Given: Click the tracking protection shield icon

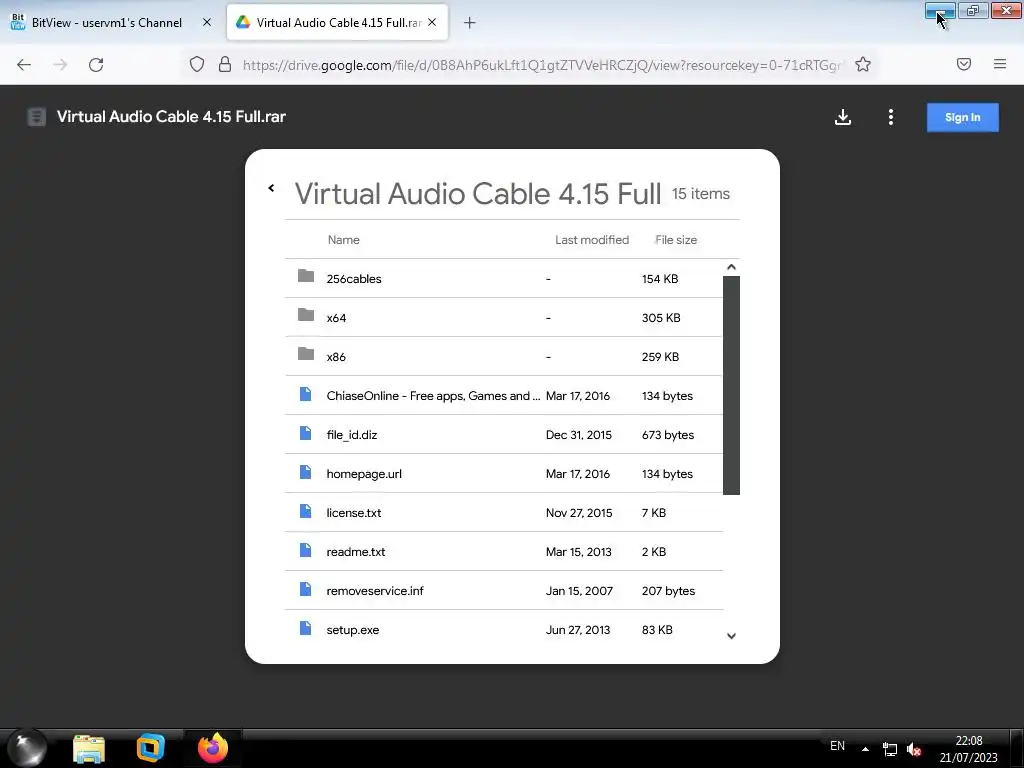Looking at the screenshot, I should point(197,65).
